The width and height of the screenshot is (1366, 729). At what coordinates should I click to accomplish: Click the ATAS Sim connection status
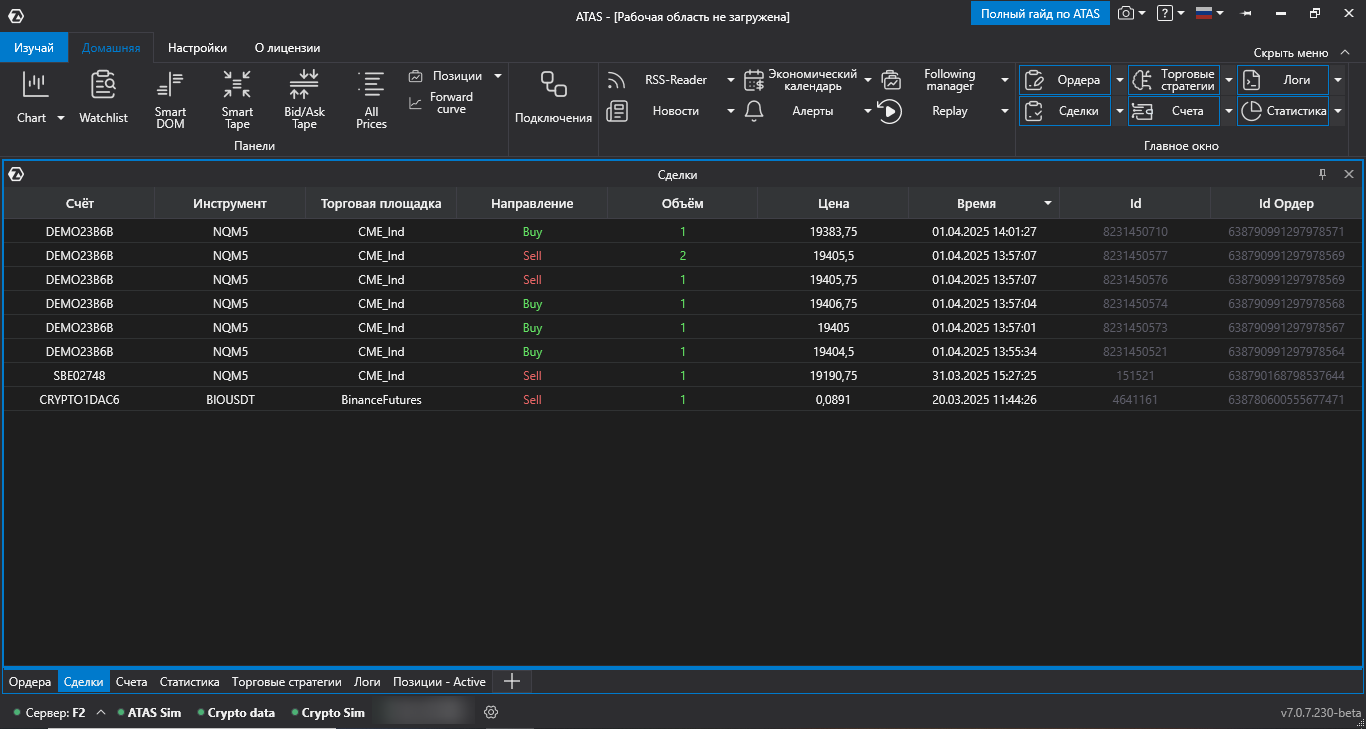[149, 713]
